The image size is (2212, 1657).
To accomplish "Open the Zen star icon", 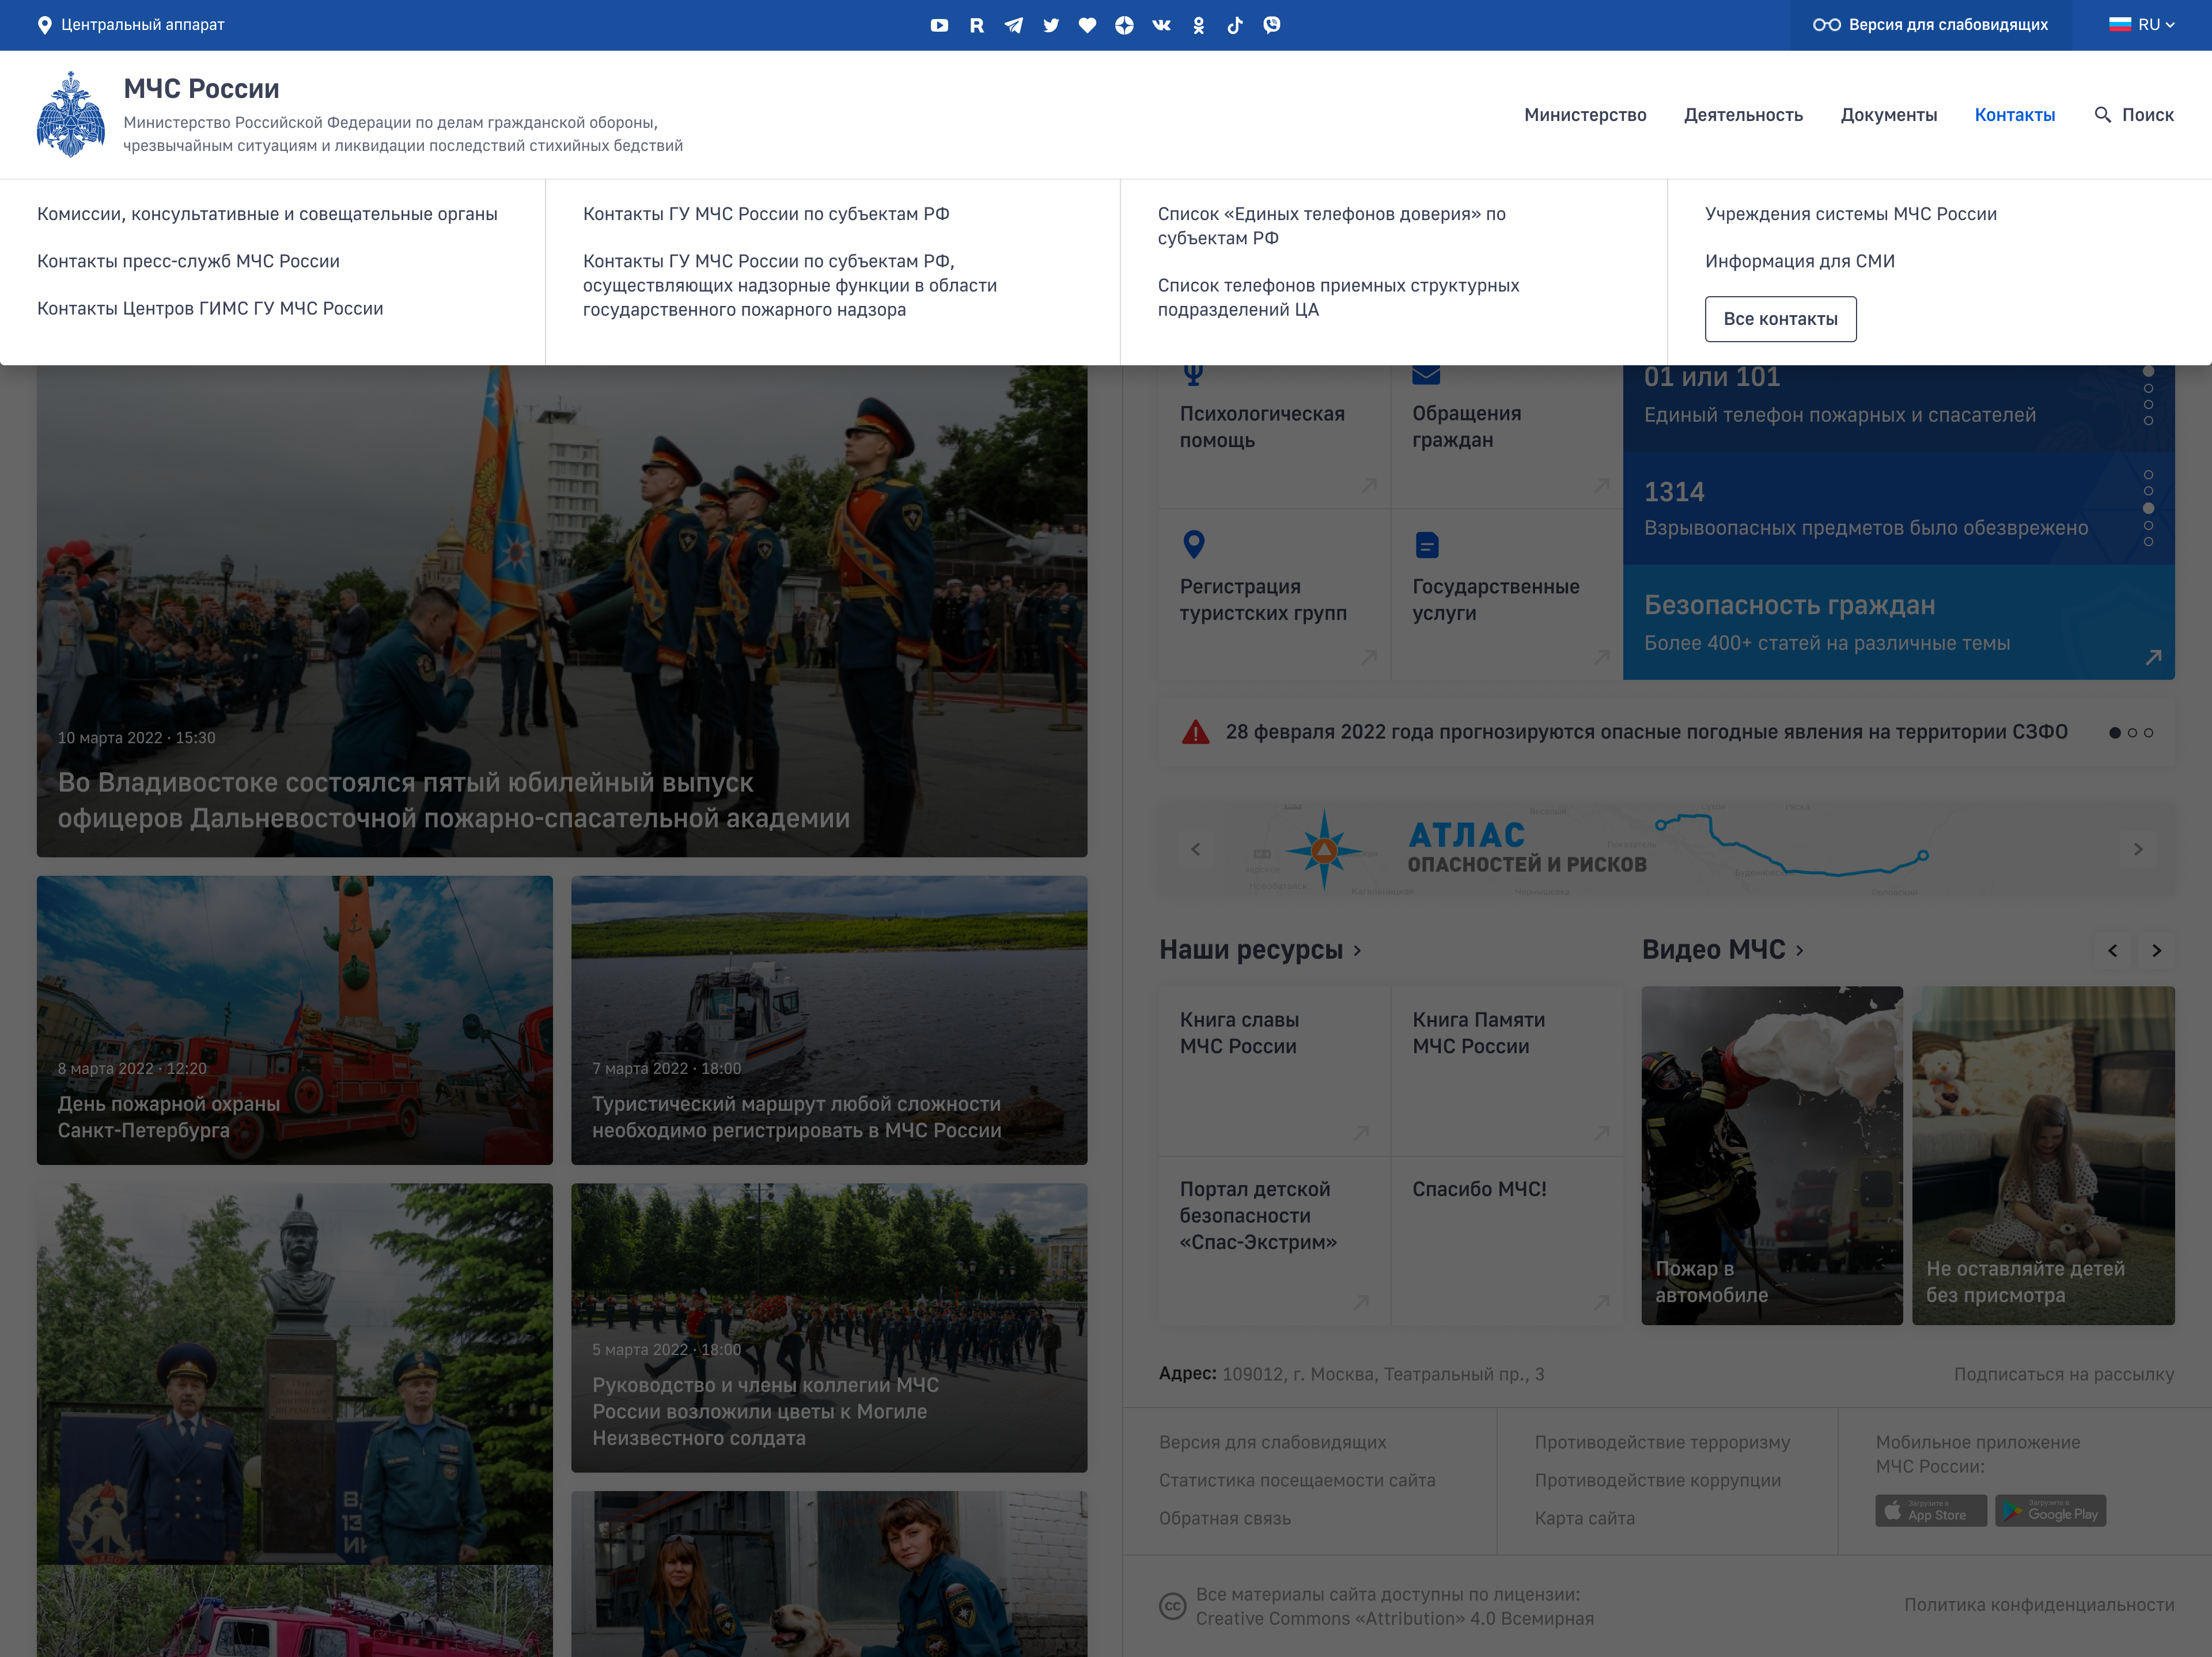I will (1124, 25).
